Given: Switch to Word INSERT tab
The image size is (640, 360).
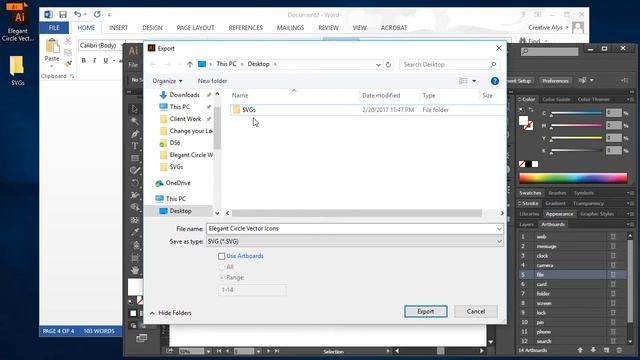Looking at the screenshot, I should 118,28.
